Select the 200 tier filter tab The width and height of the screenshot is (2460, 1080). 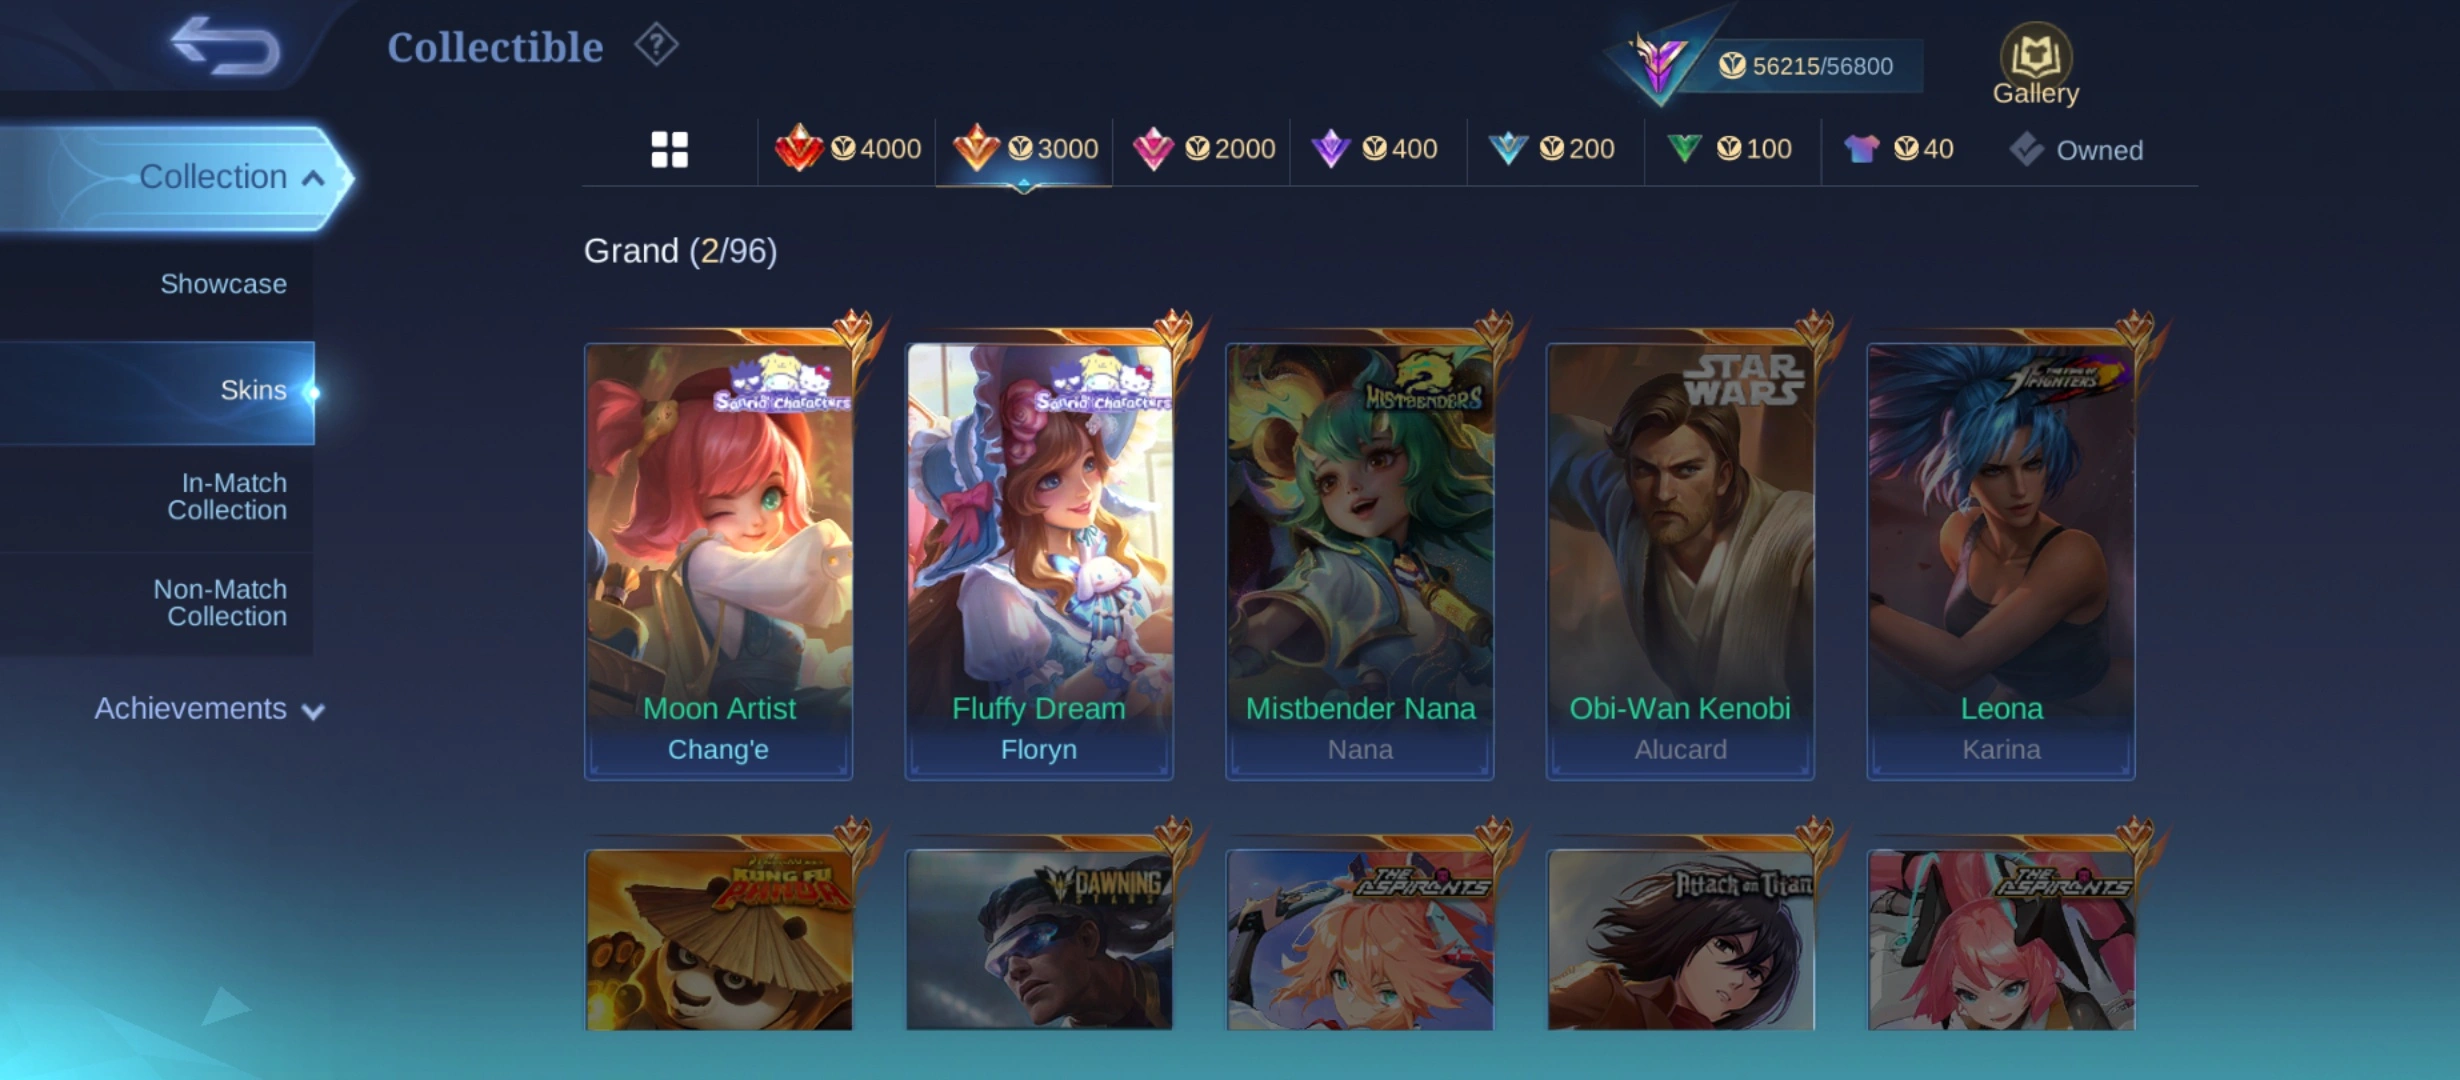[x=1552, y=149]
